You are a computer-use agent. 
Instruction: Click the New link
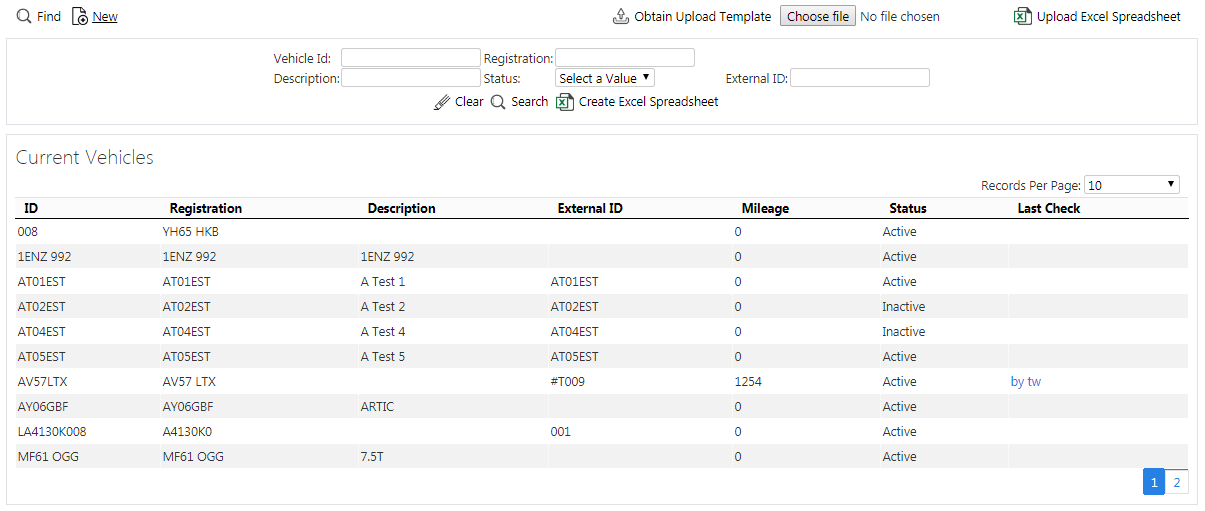105,16
